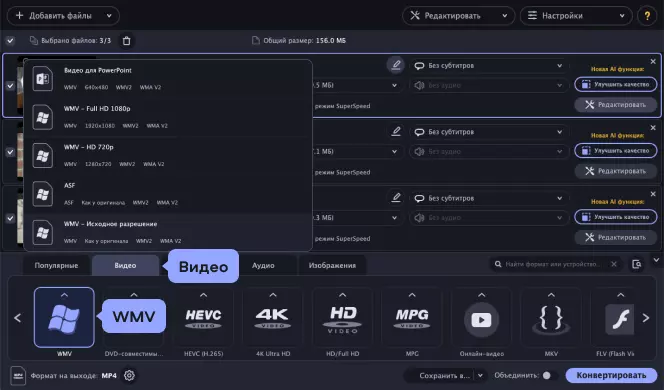The image size is (664, 390).
Task: Click Улучшить качество for third file
Action: (x=616, y=217)
